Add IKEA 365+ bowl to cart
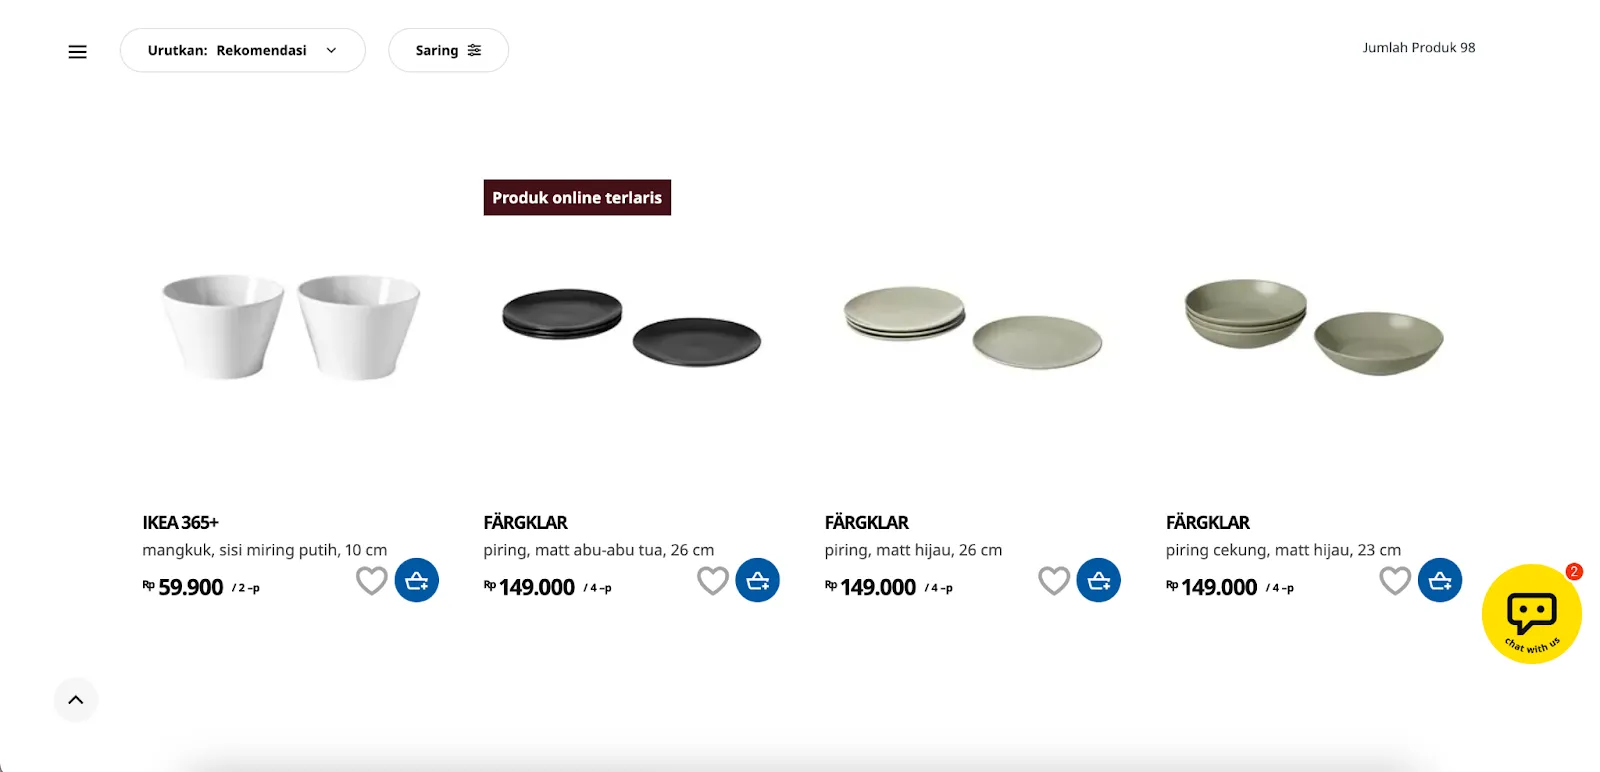Screen dimensions: 1600x772 (416, 580)
